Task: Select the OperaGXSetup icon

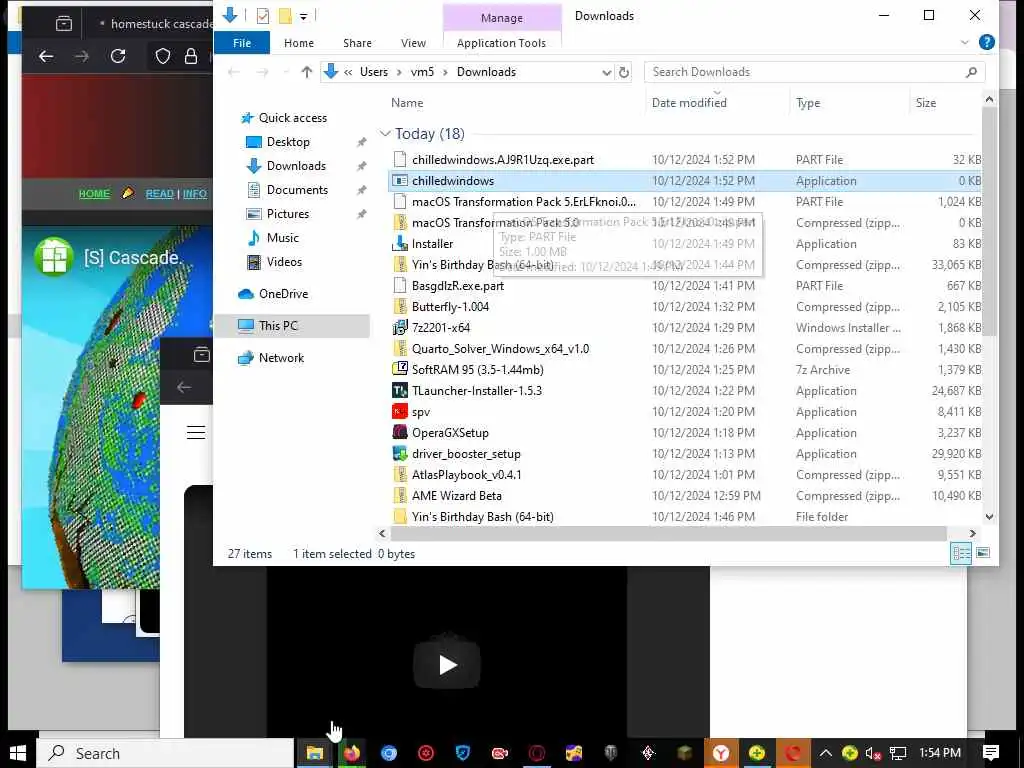Action: [400, 432]
